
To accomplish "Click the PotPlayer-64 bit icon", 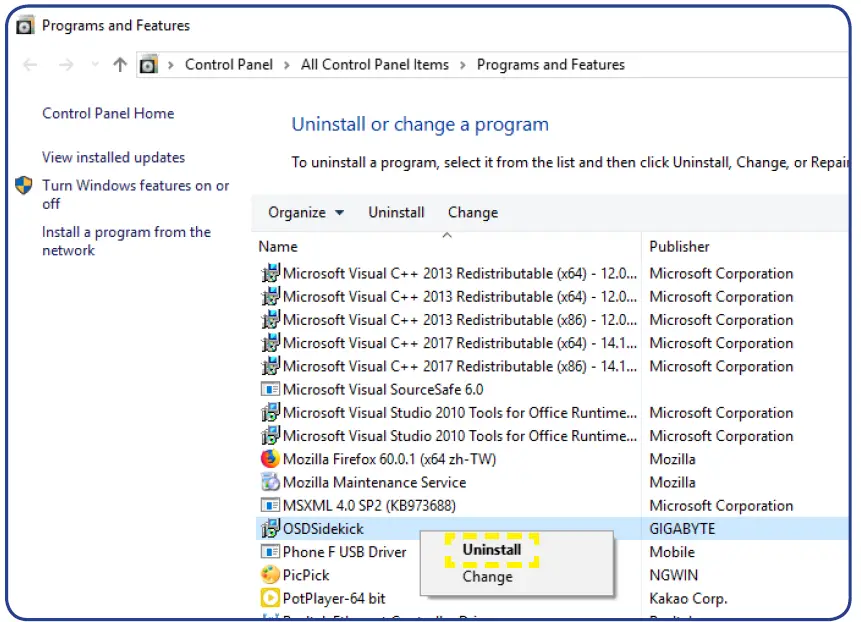I will pyautogui.click(x=270, y=598).
